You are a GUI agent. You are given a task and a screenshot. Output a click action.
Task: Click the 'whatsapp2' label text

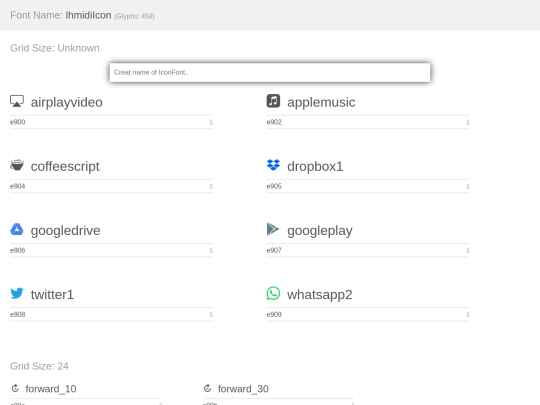point(320,294)
